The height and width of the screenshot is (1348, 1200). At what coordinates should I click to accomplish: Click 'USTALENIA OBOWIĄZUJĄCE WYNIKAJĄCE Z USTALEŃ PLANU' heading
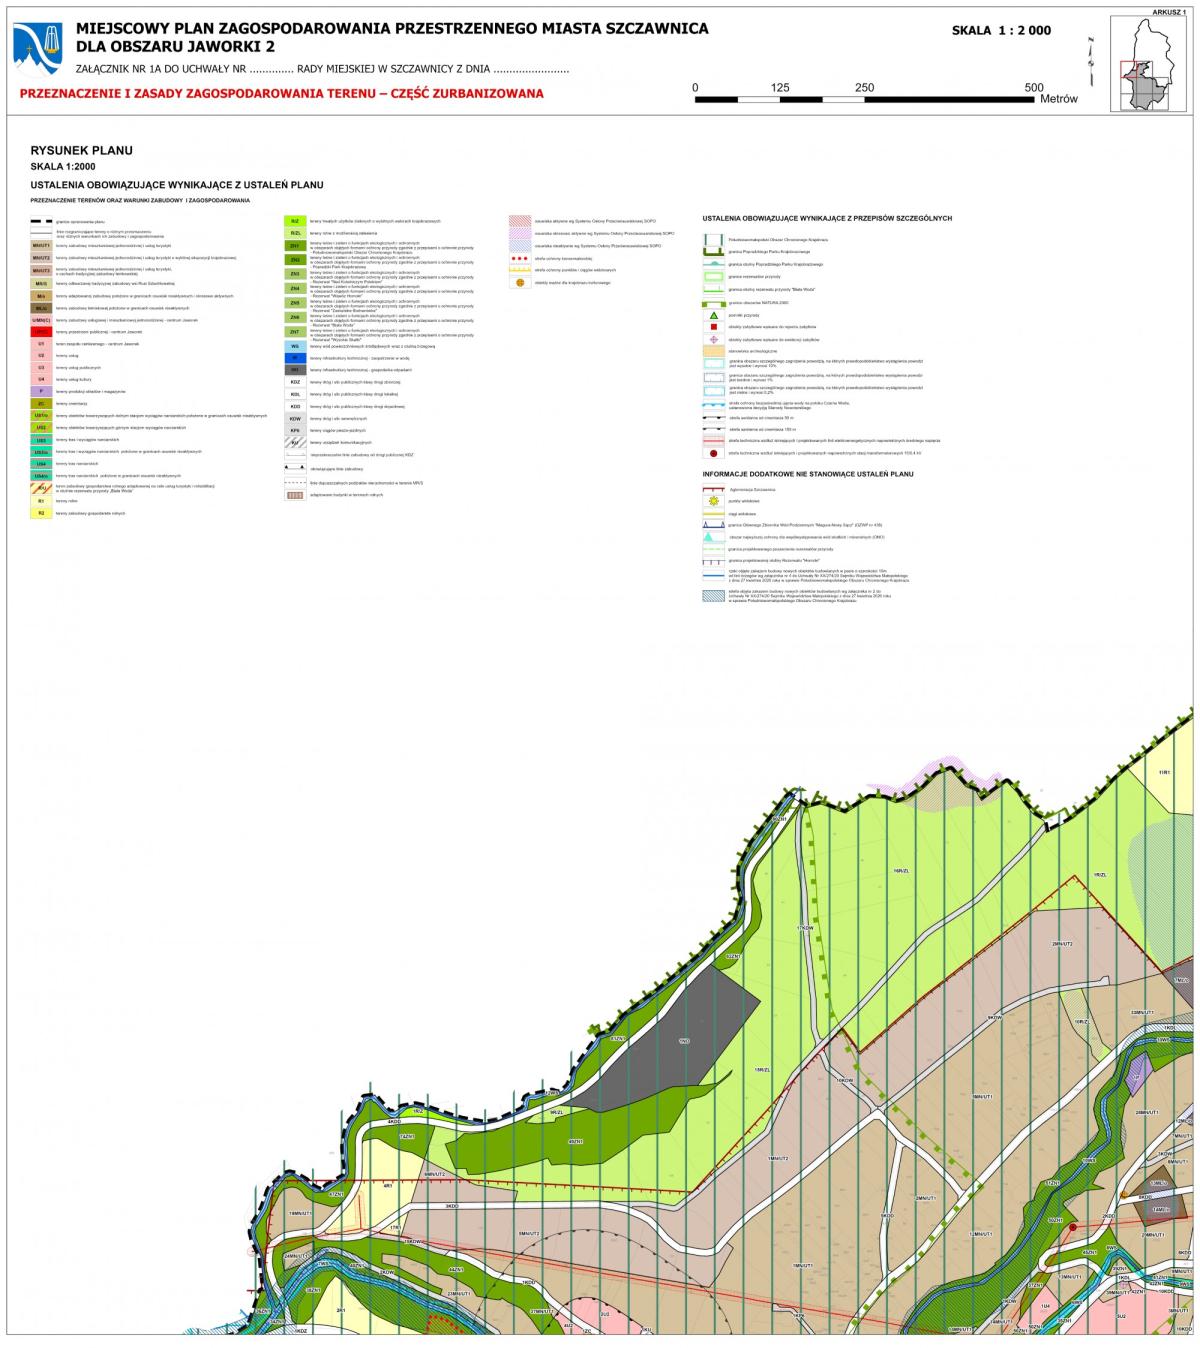coord(176,185)
